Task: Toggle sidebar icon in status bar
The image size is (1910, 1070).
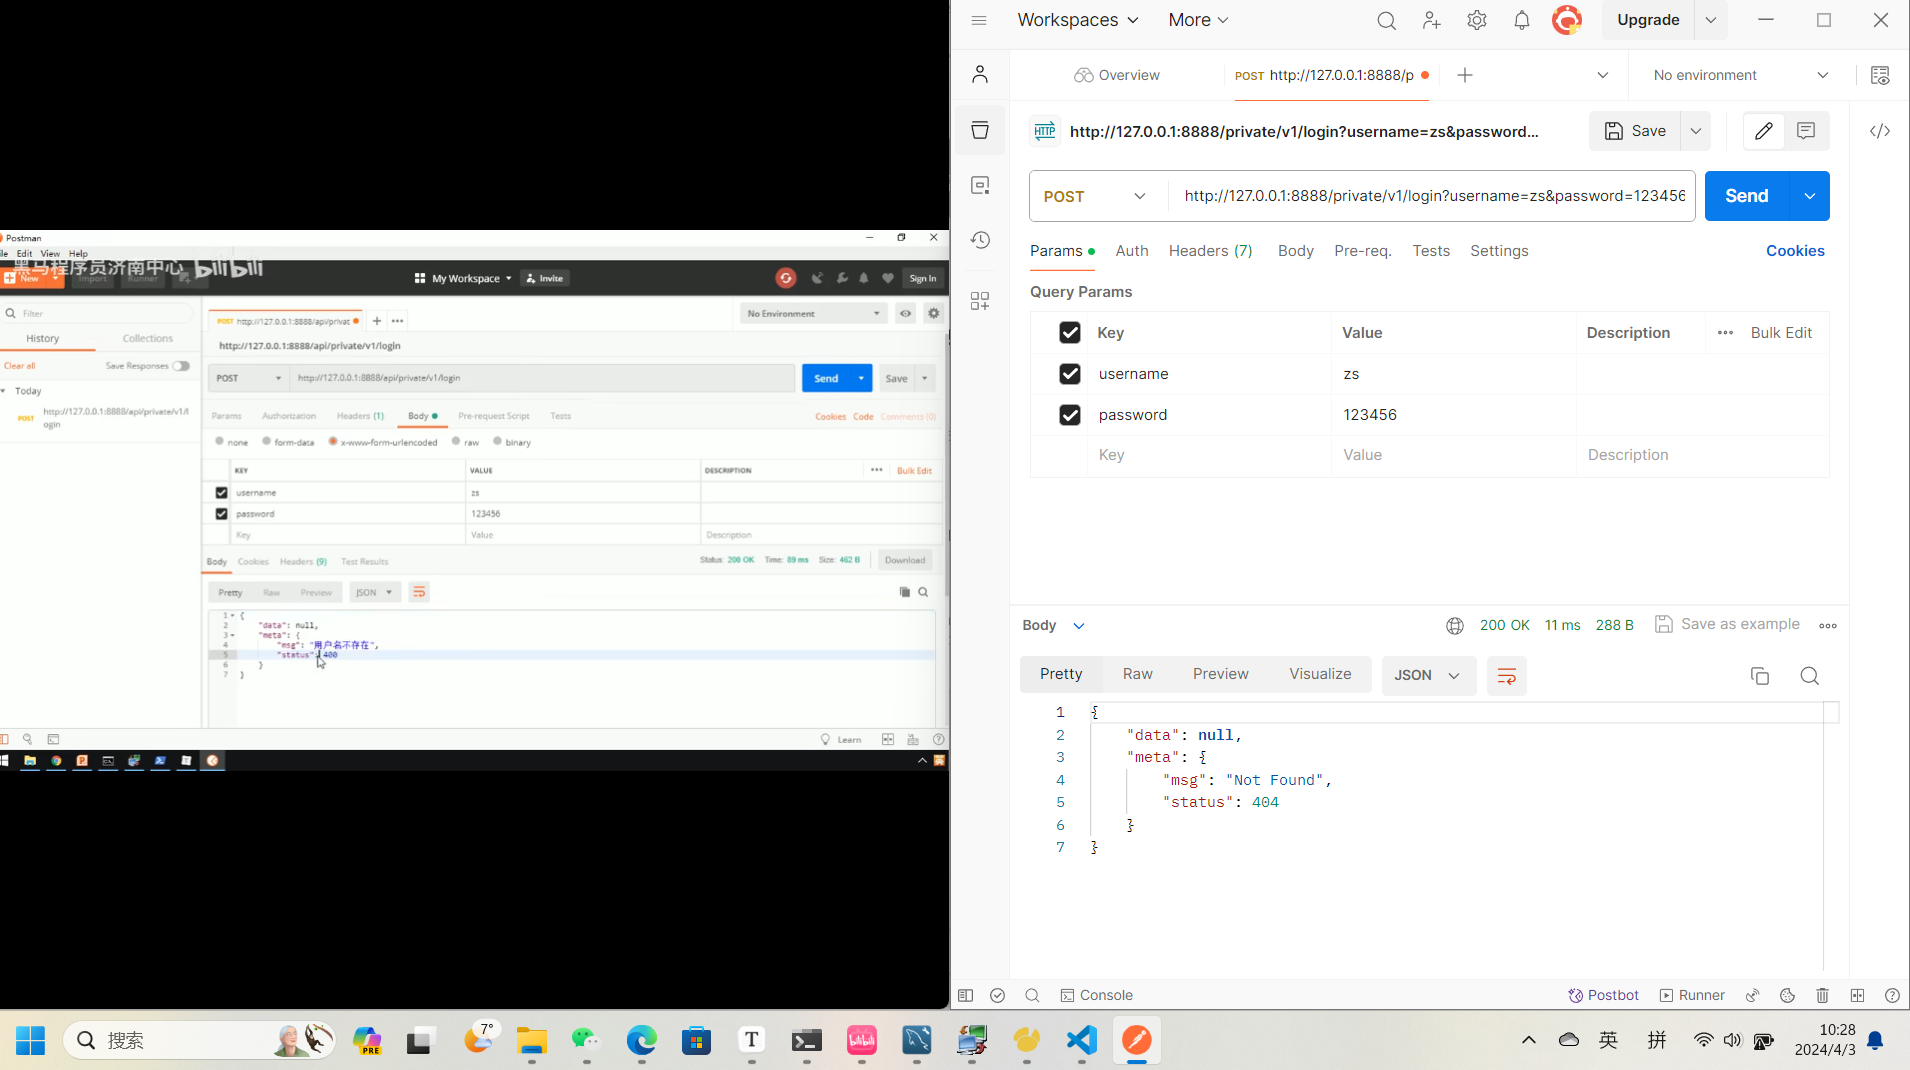Action: 965,995
